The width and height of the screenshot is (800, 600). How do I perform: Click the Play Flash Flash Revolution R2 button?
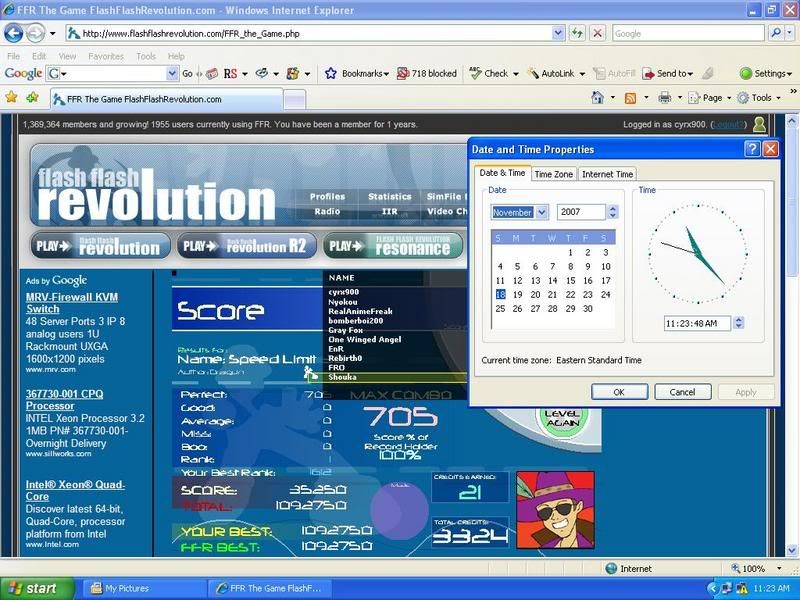(x=247, y=246)
